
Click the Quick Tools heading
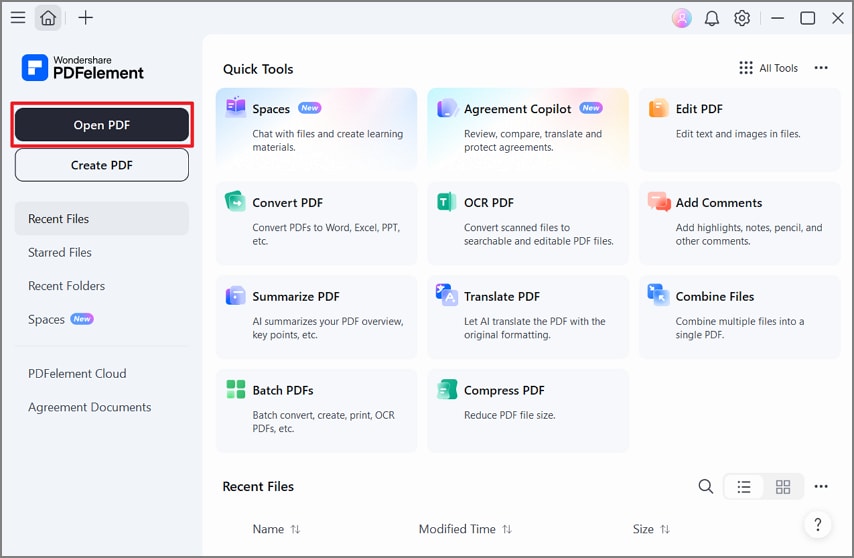258,69
